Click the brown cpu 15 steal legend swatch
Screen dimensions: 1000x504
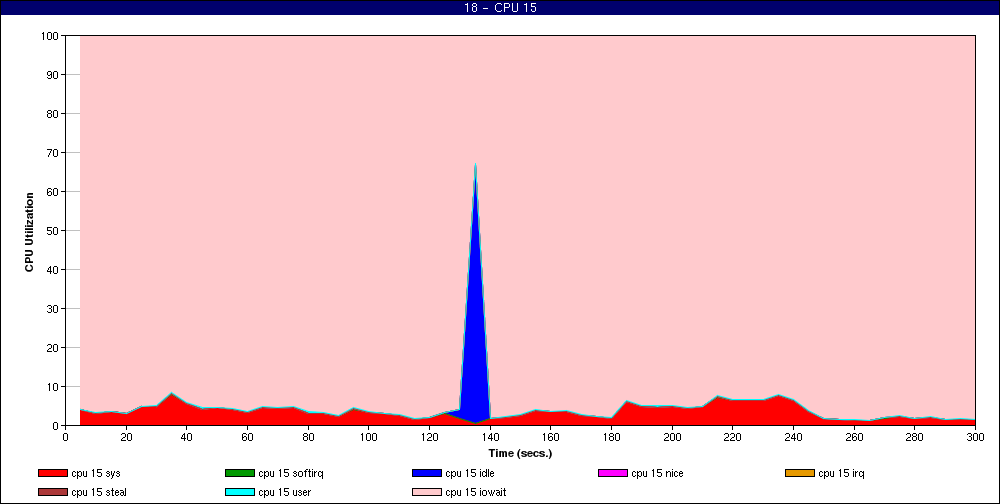coord(53,493)
